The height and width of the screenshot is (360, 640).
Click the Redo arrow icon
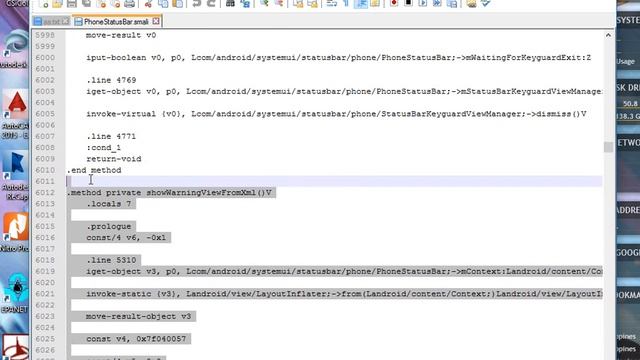point(211,4)
